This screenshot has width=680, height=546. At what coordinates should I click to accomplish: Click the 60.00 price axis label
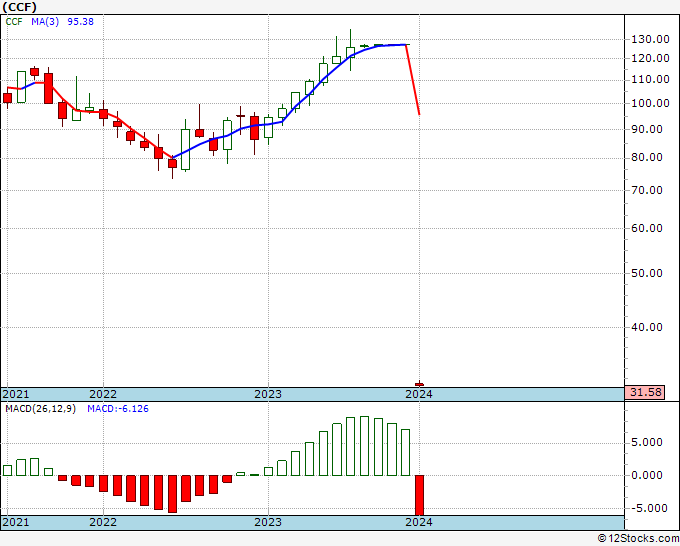[647, 228]
